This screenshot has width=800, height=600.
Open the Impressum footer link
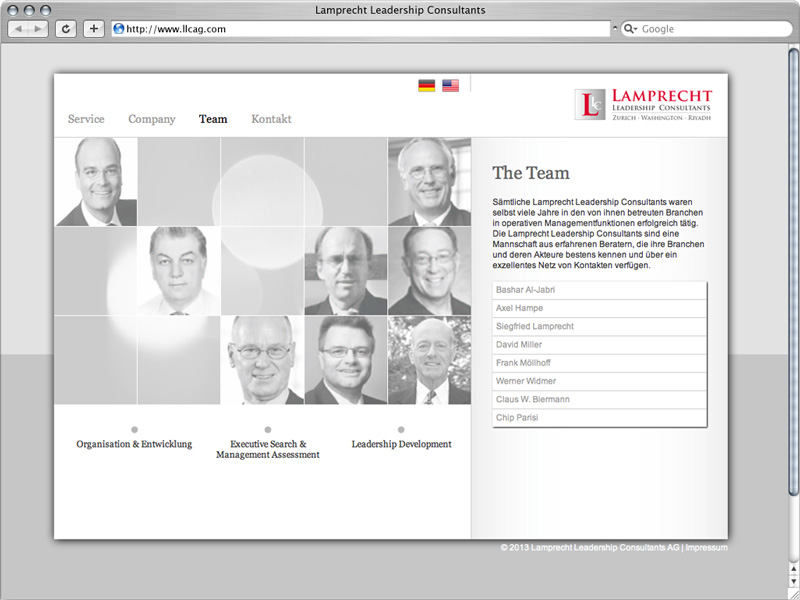(707, 548)
